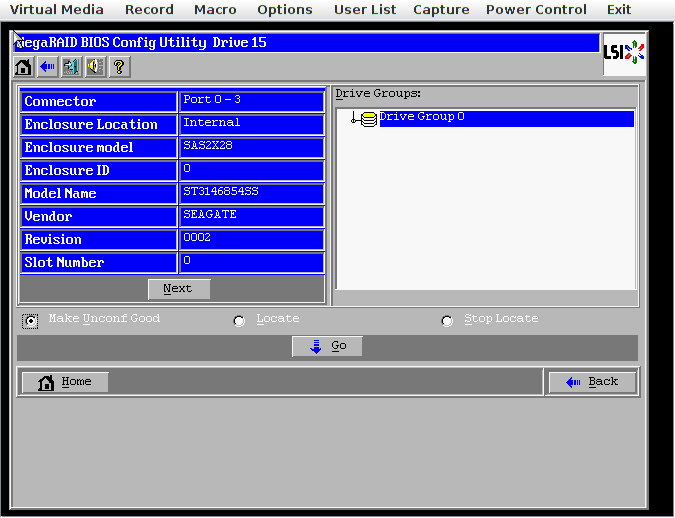Click the speaker alarm toolbar icon
675x518 pixels.
96,67
